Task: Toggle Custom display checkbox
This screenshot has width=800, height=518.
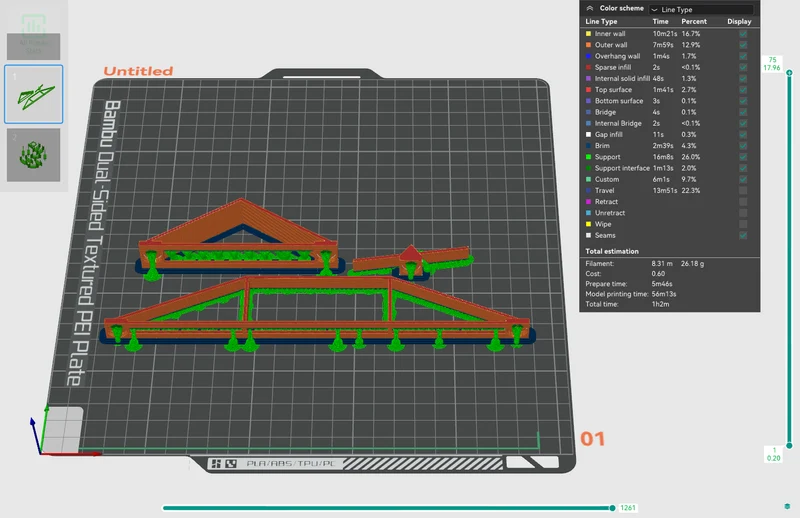Action: (x=743, y=180)
